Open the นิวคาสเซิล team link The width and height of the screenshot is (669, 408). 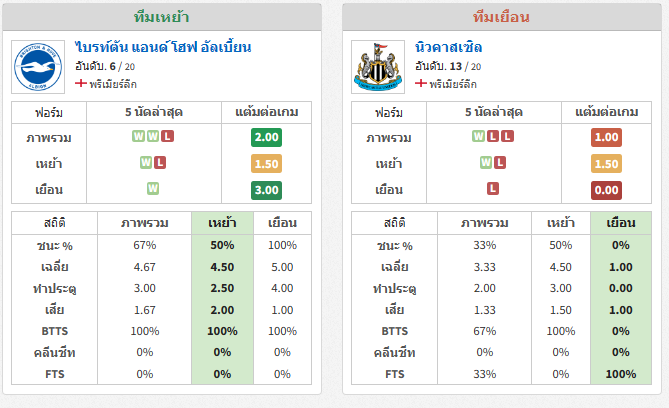448,47
